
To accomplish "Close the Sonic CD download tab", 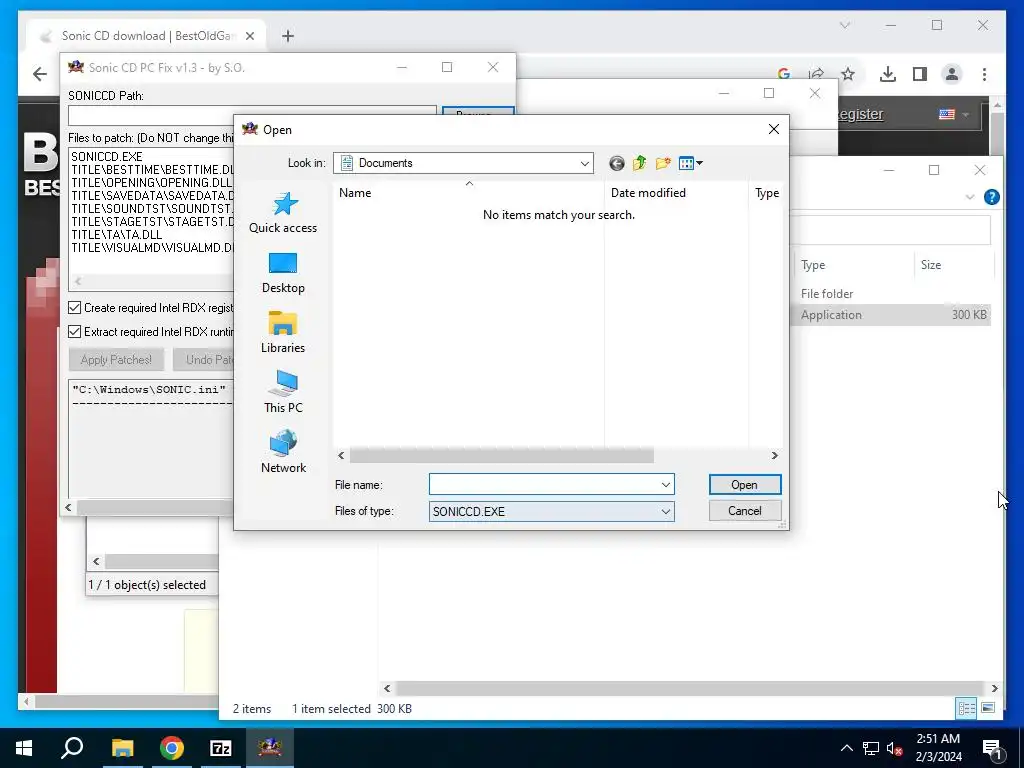I will (x=249, y=36).
